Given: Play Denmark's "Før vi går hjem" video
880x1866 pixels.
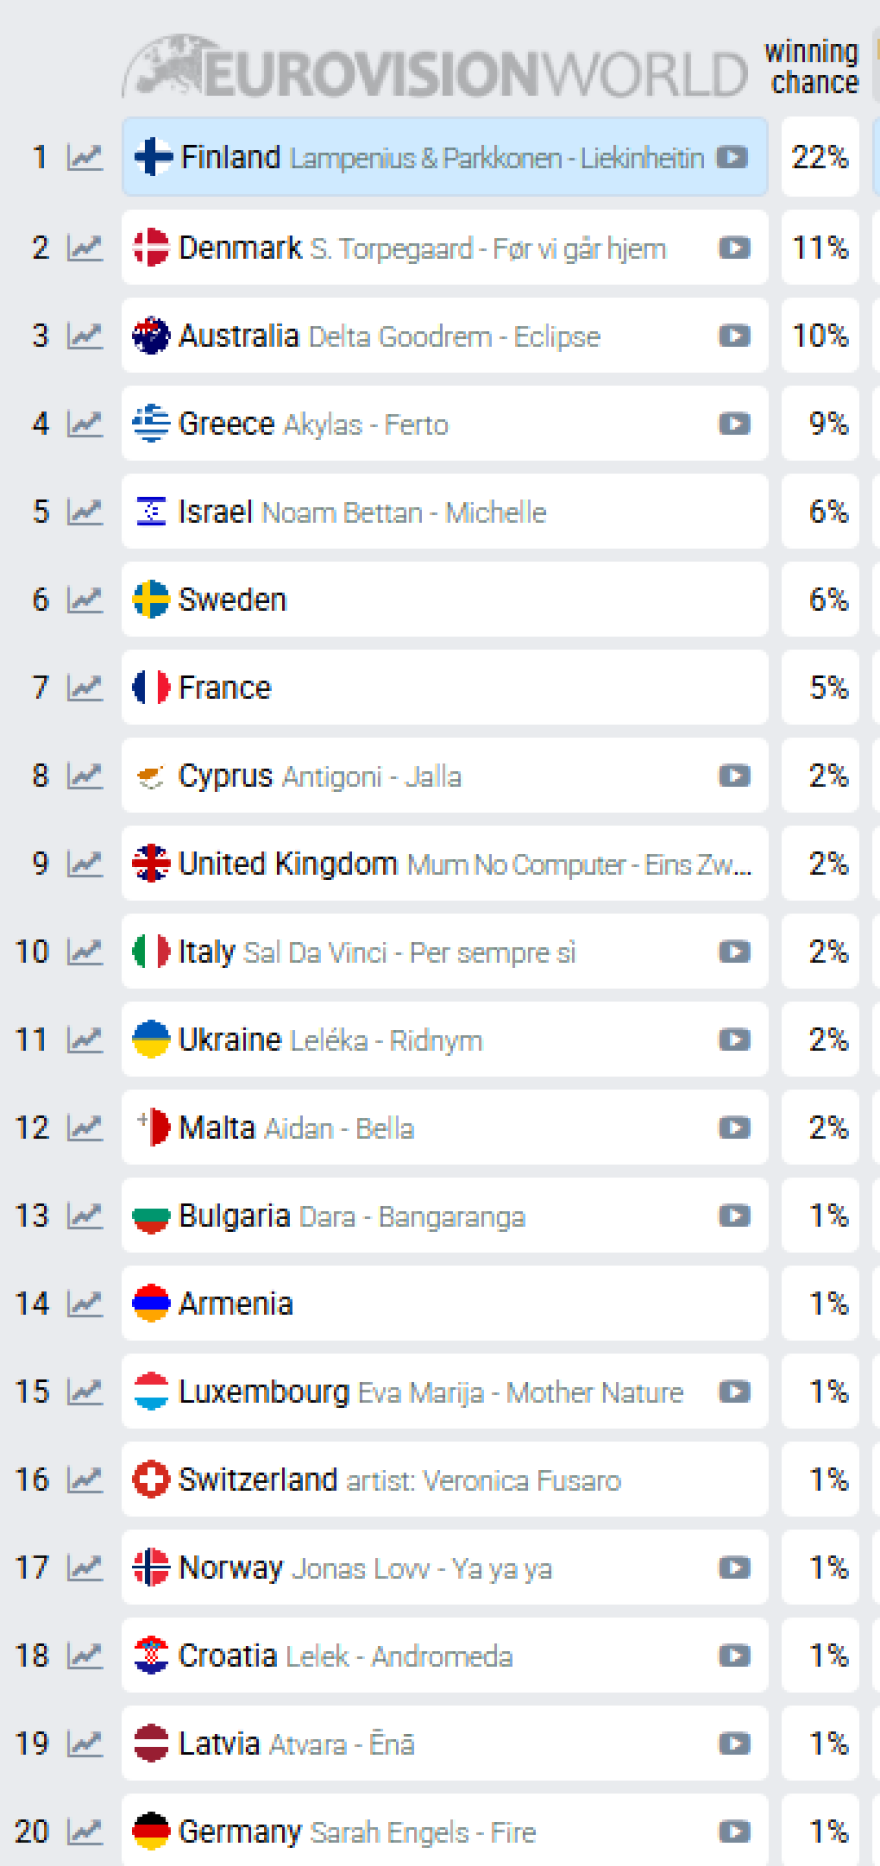Looking at the screenshot, I should [x=734, y=248].
